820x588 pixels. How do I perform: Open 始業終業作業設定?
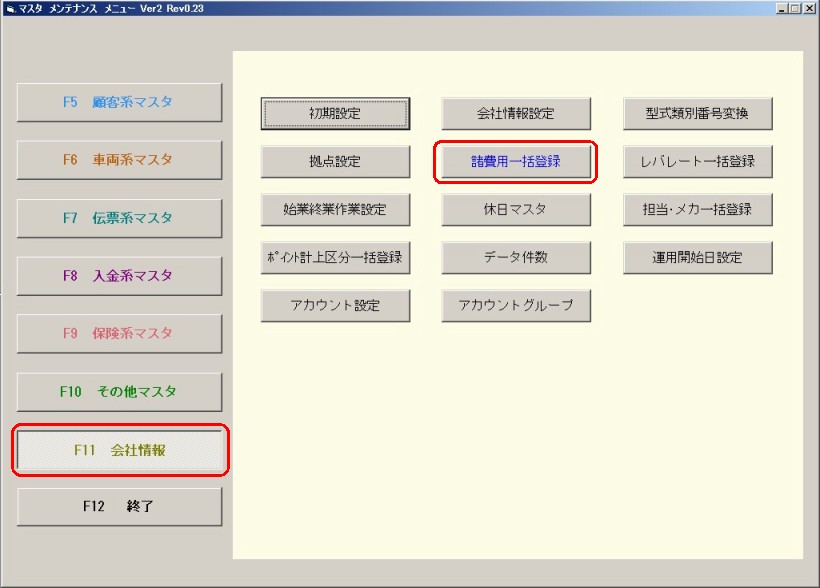(x=335, y=210)
